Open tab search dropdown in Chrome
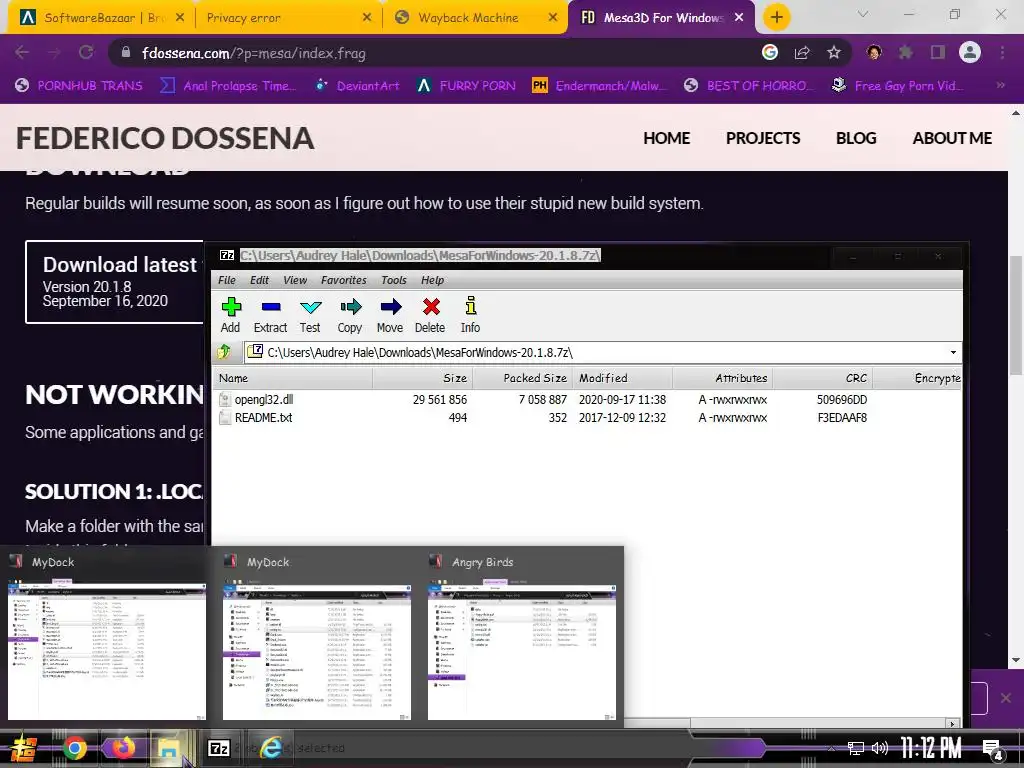 point(863,14)
